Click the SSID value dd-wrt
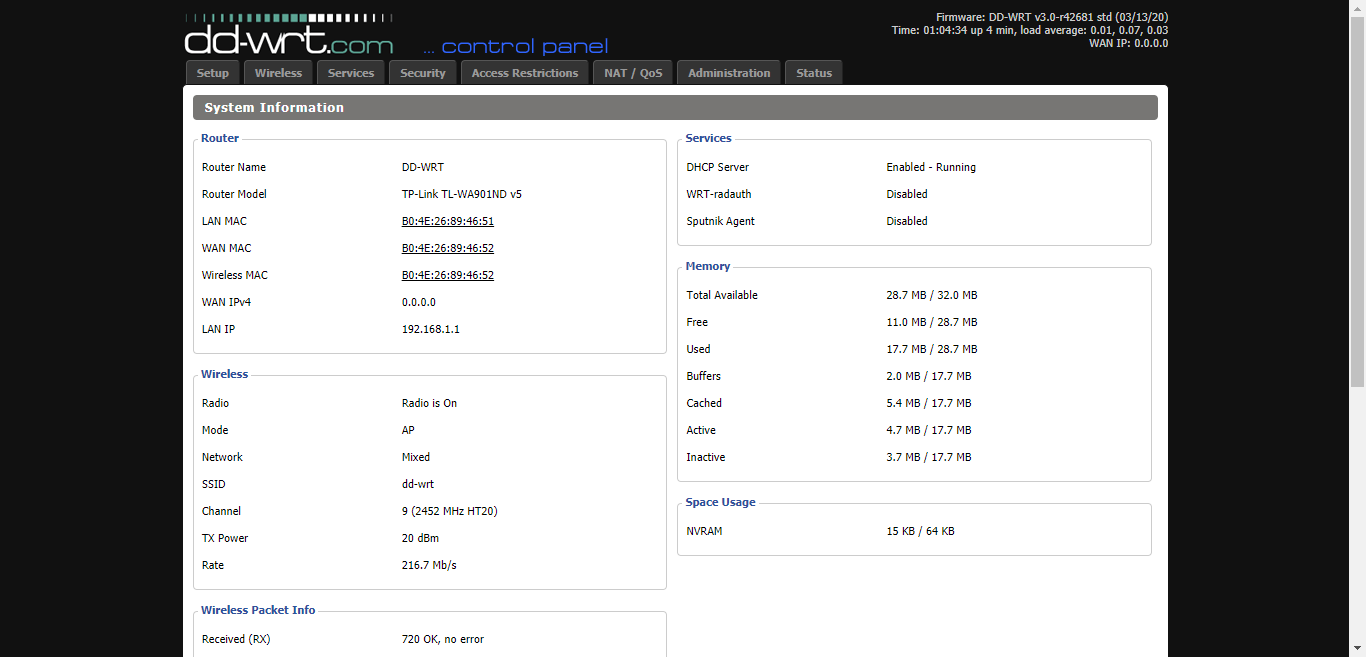Image resolution: width=1366 pixels, height=657 pixels. 418,484
